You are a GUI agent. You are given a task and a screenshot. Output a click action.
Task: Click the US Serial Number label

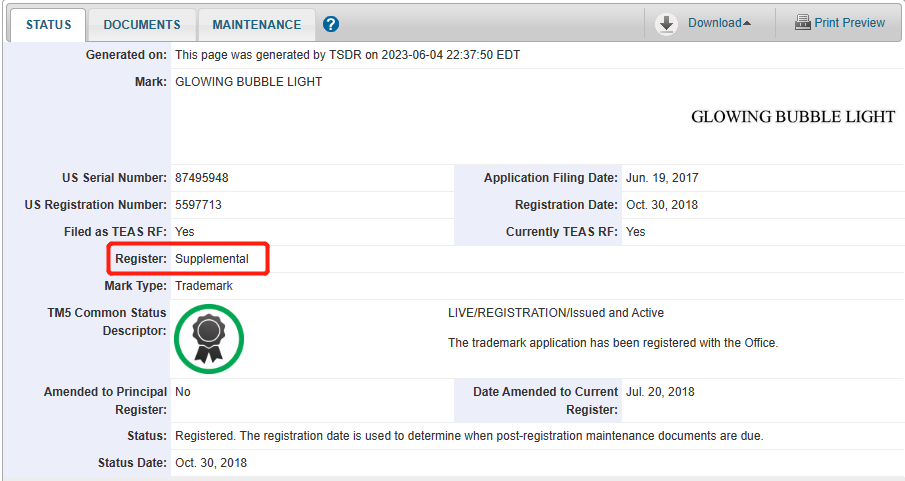[x=114, y=178]
